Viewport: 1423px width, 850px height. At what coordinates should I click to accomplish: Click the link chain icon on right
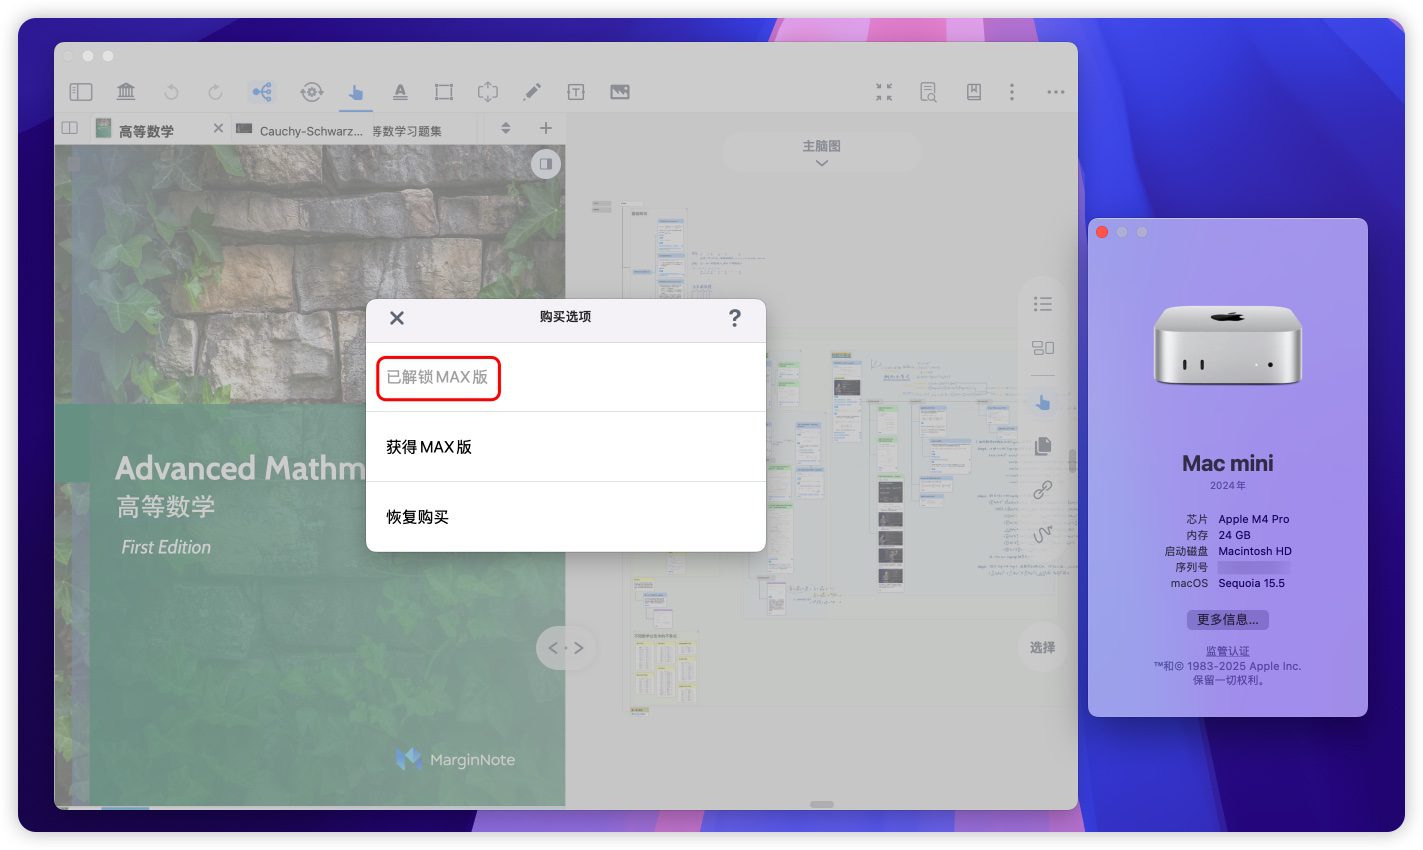[1043, 490]
